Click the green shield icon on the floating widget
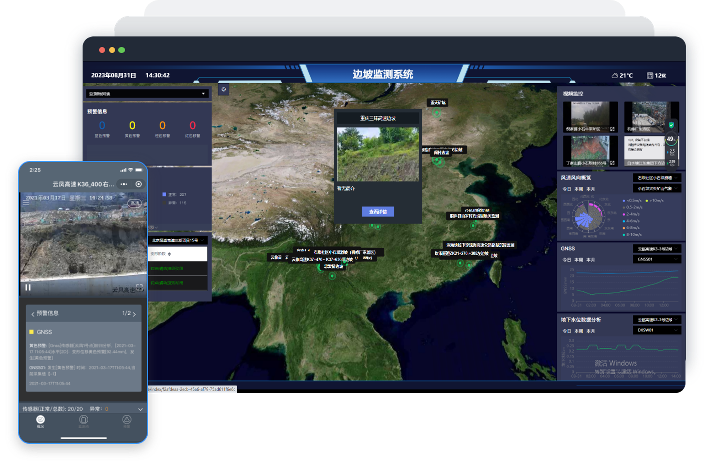This screenshot has height=466, width=710. click(672, 125)
